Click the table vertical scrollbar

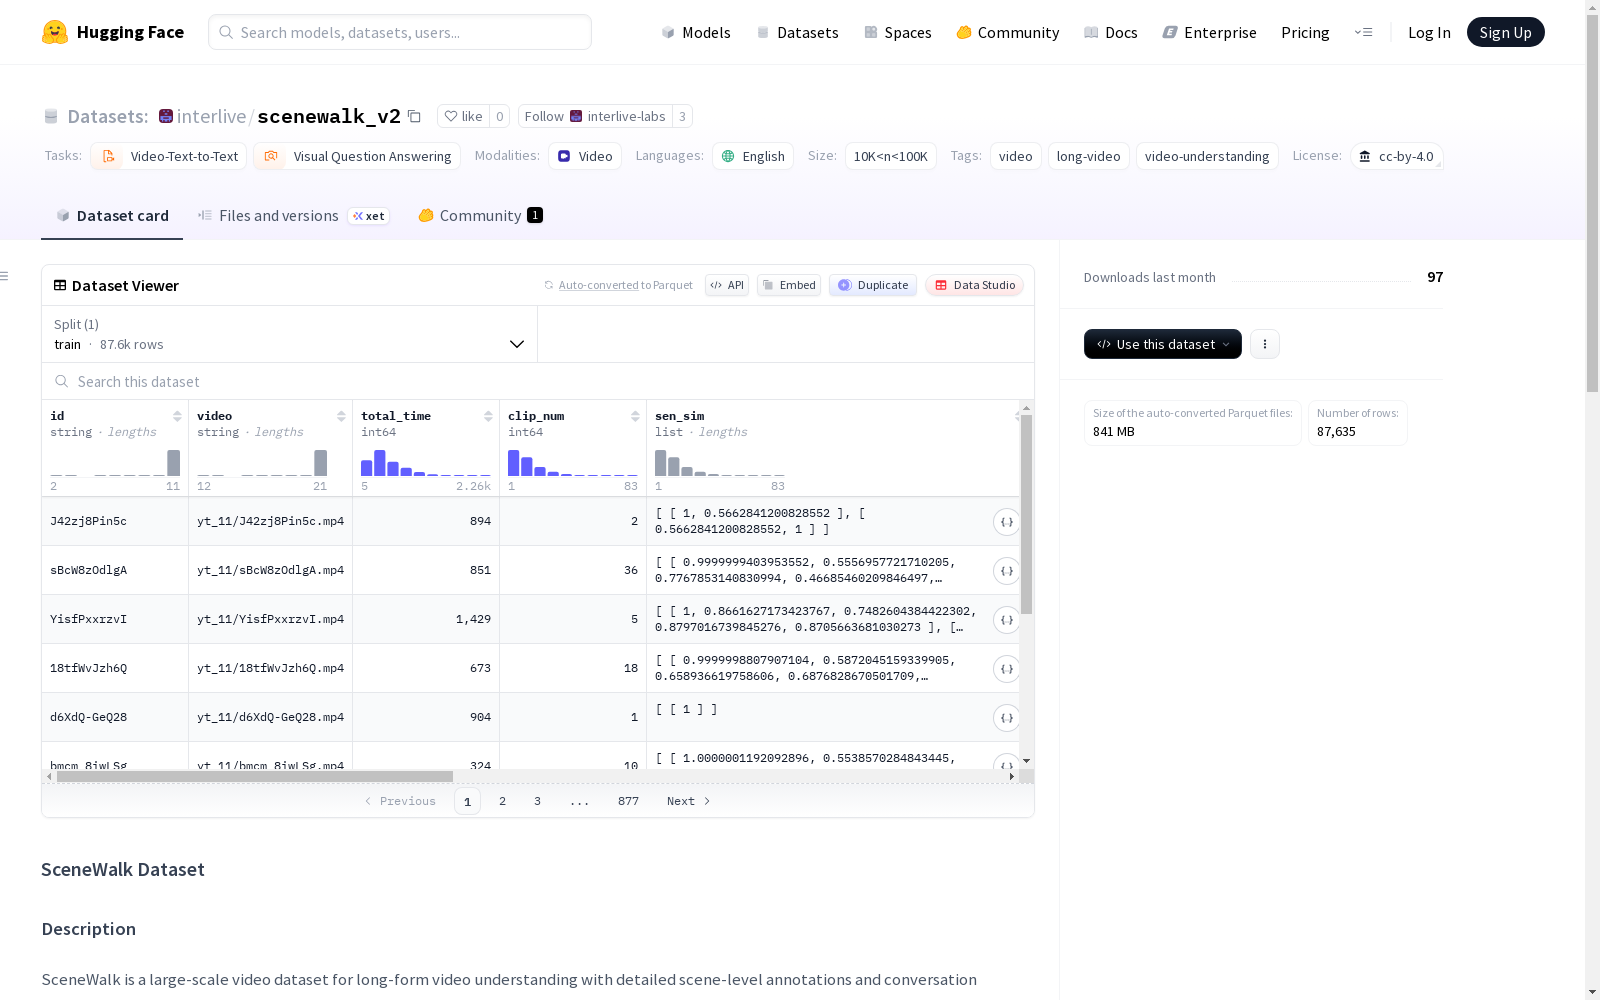[x=1026, y=515]
